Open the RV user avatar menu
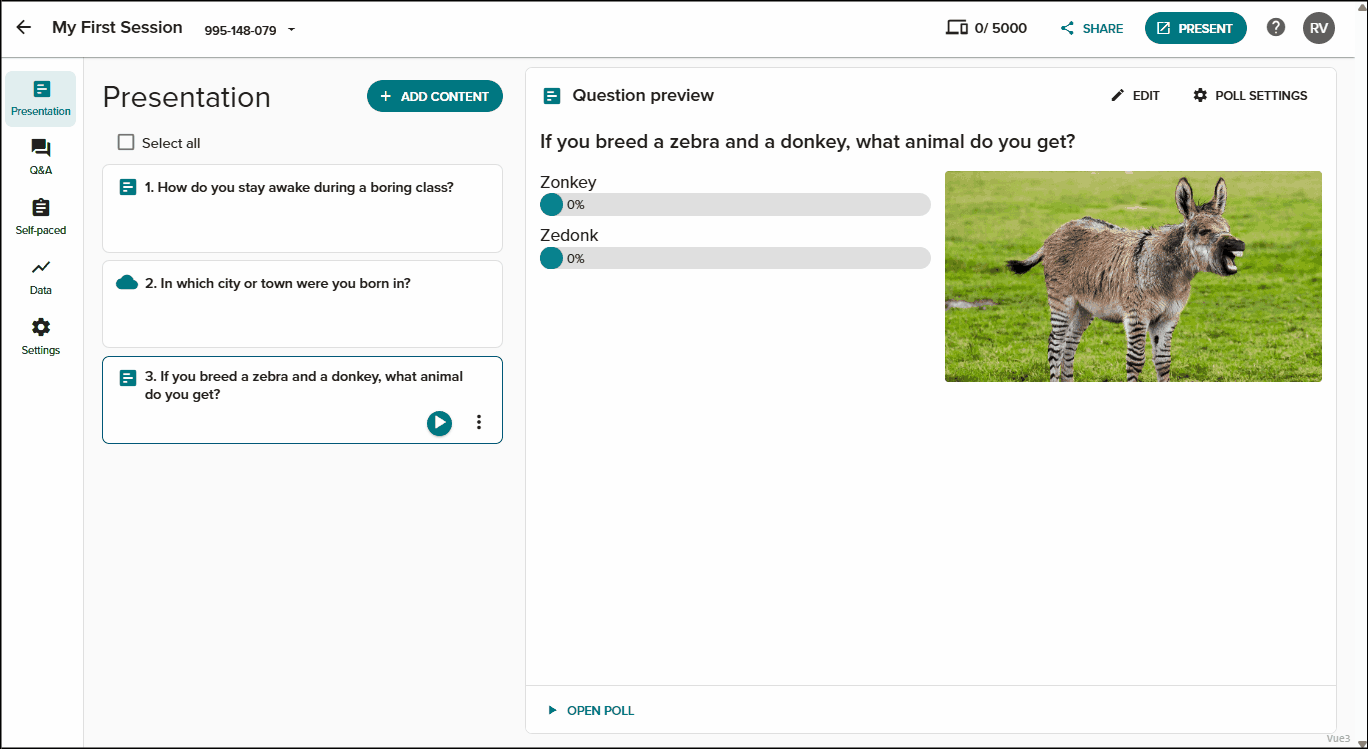Image resolution: width=1368 pixels, height=749 pixels. coord(1319,28)
